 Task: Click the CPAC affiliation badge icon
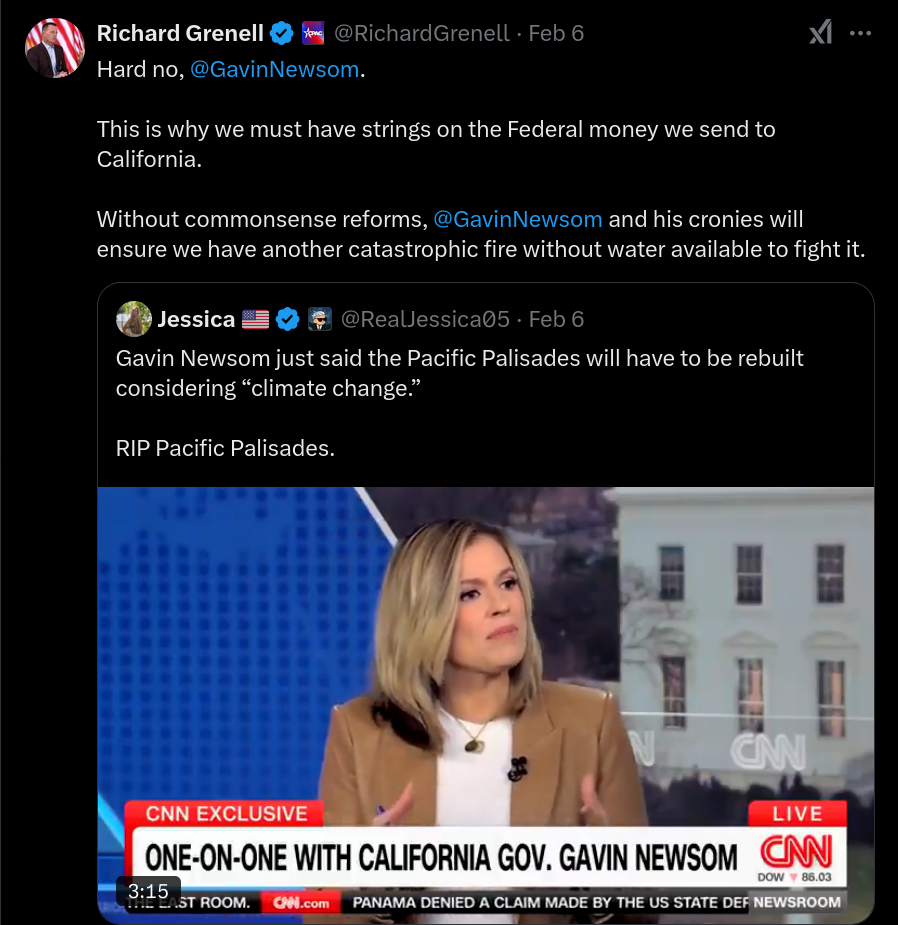pyautogui.click(x=313, y=33)
